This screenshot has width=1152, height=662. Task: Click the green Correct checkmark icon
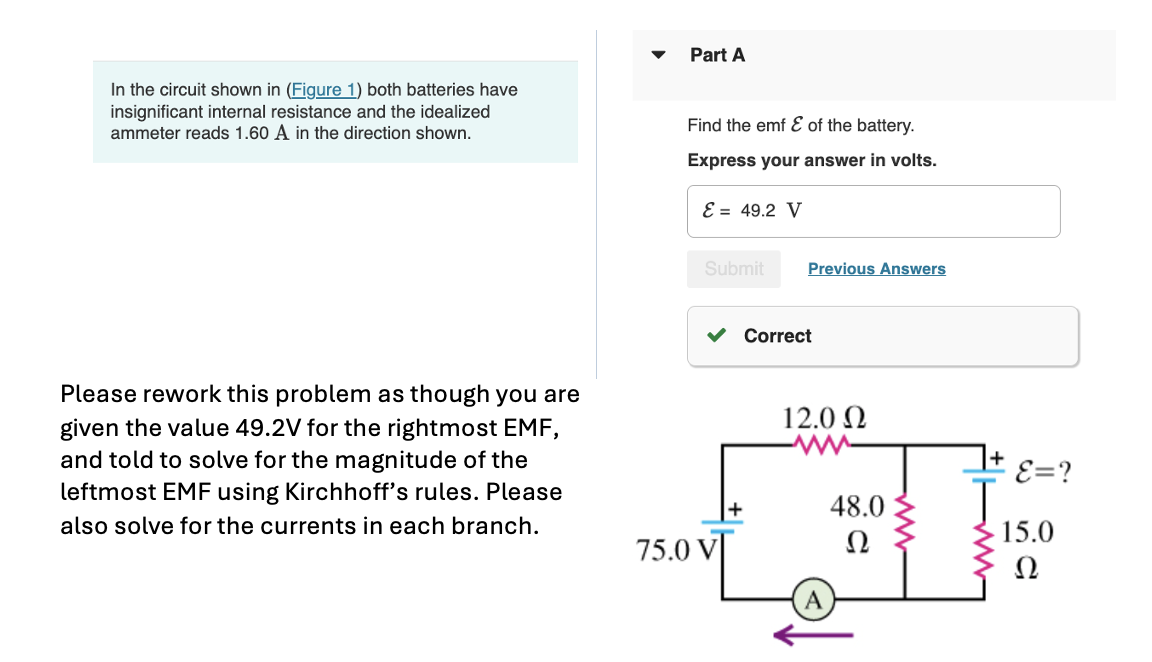[x=714, y=336]
